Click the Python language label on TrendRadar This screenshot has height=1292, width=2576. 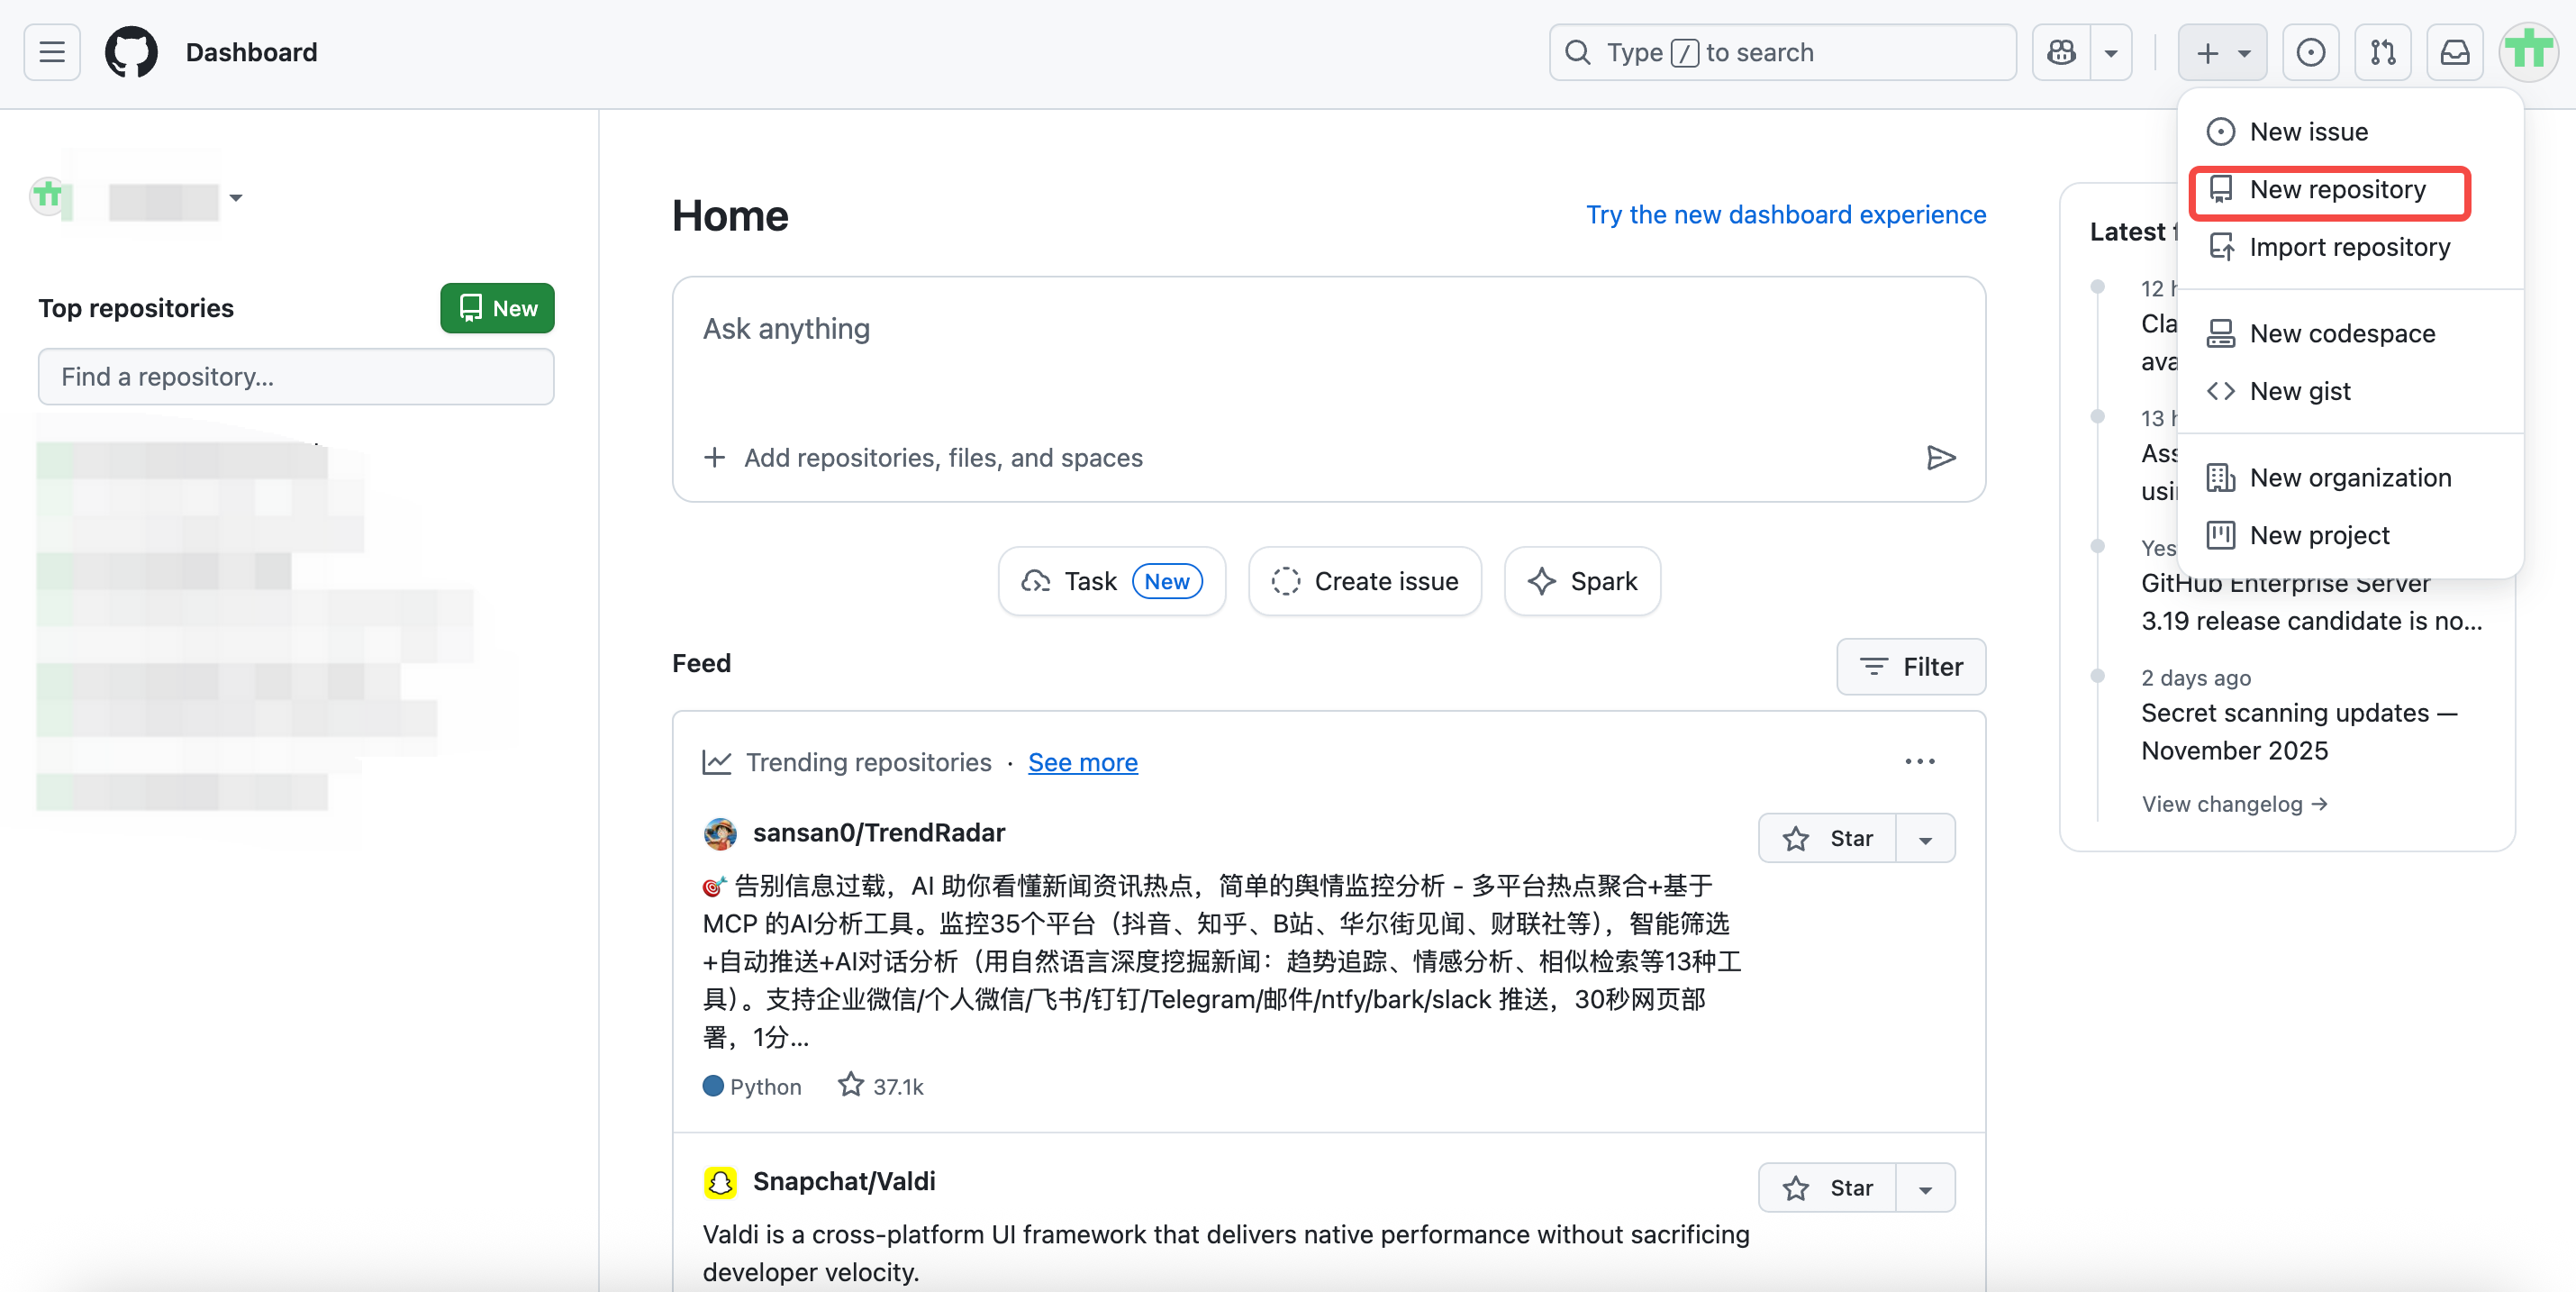click(752, 1087)
